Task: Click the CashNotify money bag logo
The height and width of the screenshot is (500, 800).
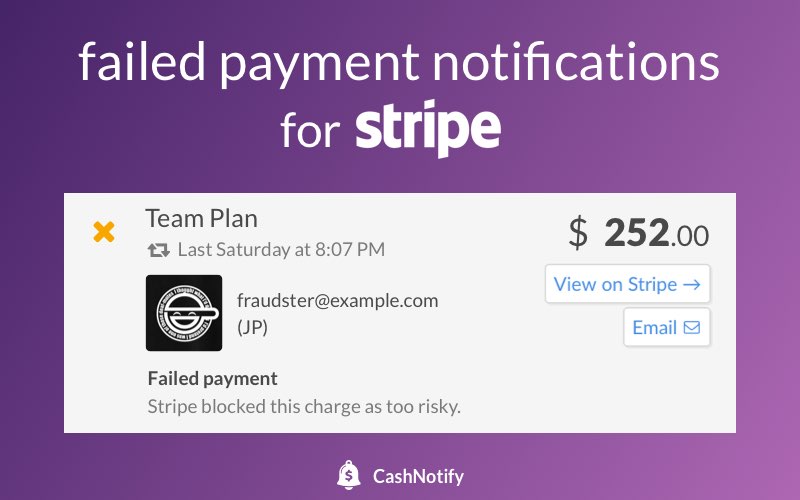Action: click(x=349, y=474)
